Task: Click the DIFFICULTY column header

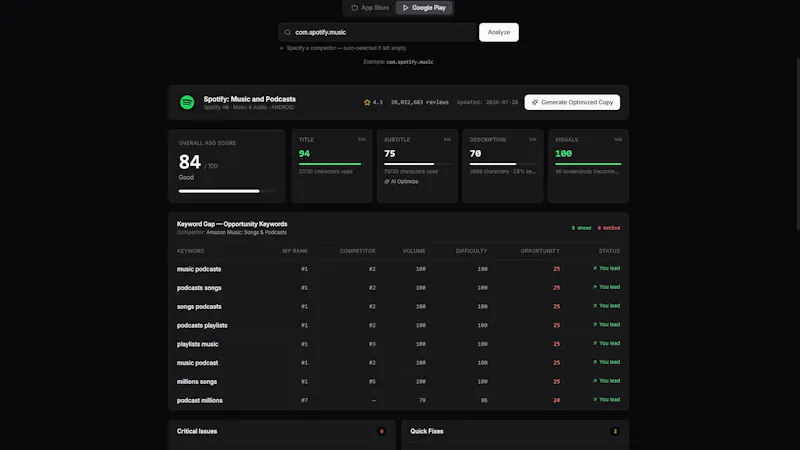Action: click(471, 251)
